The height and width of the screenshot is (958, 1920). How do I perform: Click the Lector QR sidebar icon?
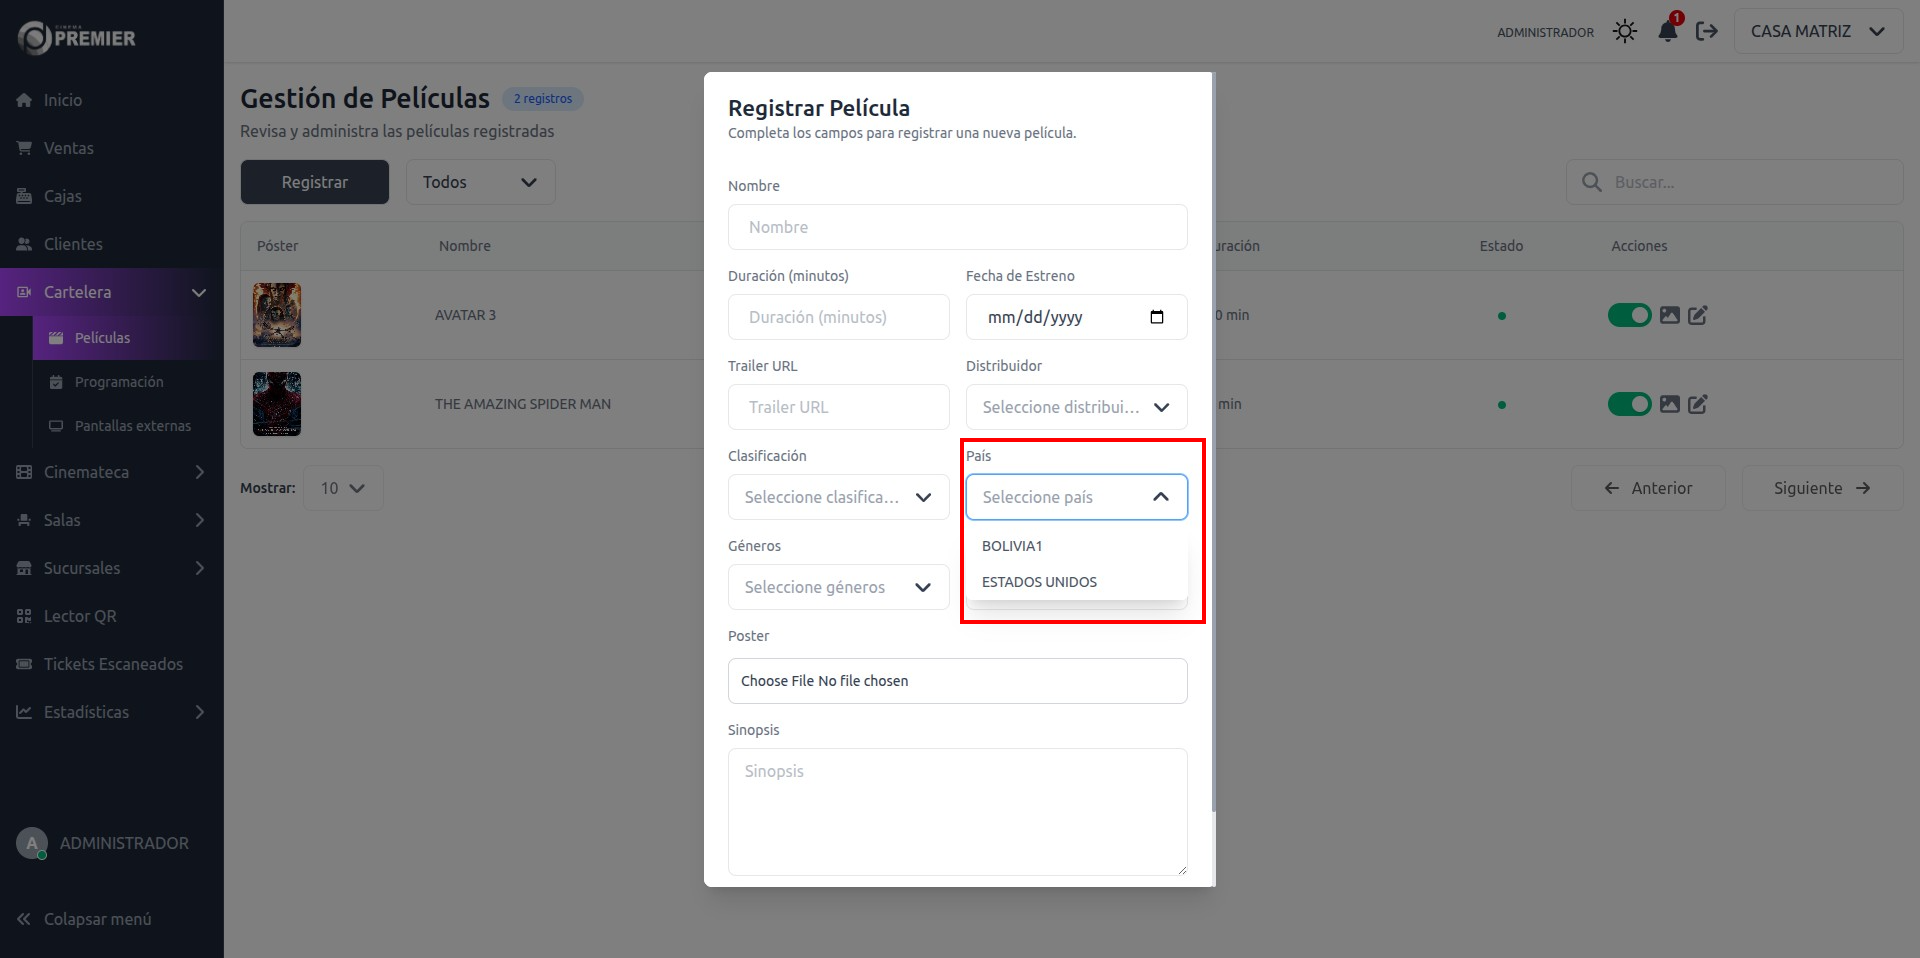coord(24,616)
